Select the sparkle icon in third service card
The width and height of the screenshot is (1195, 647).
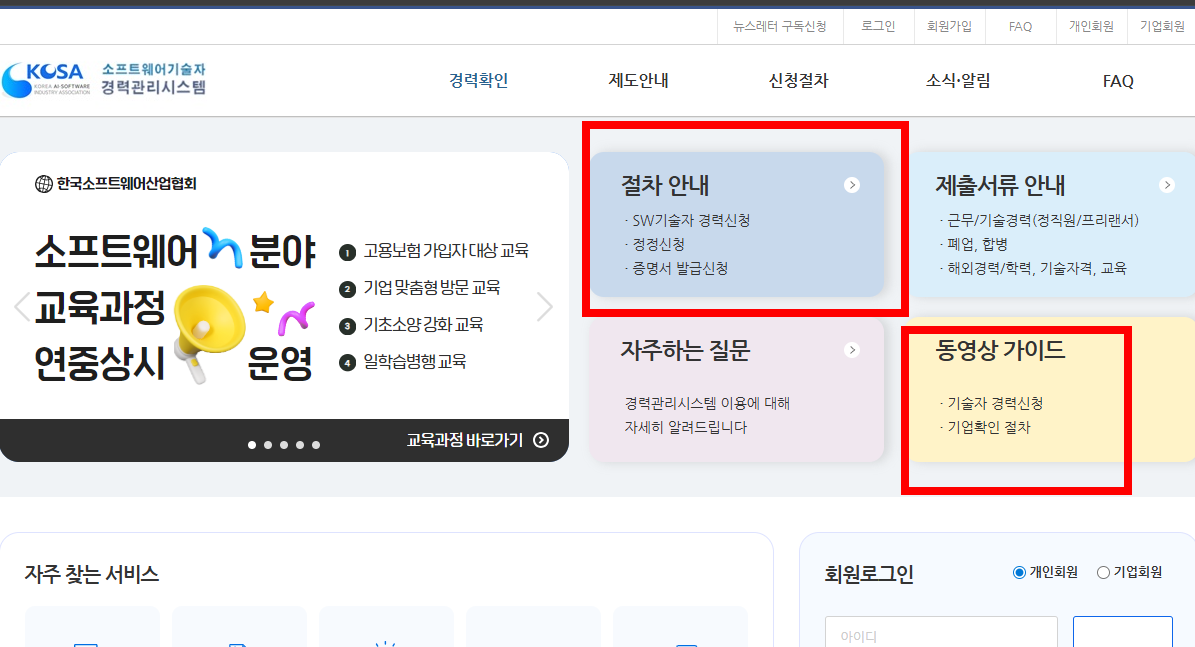tap(386, 644)
